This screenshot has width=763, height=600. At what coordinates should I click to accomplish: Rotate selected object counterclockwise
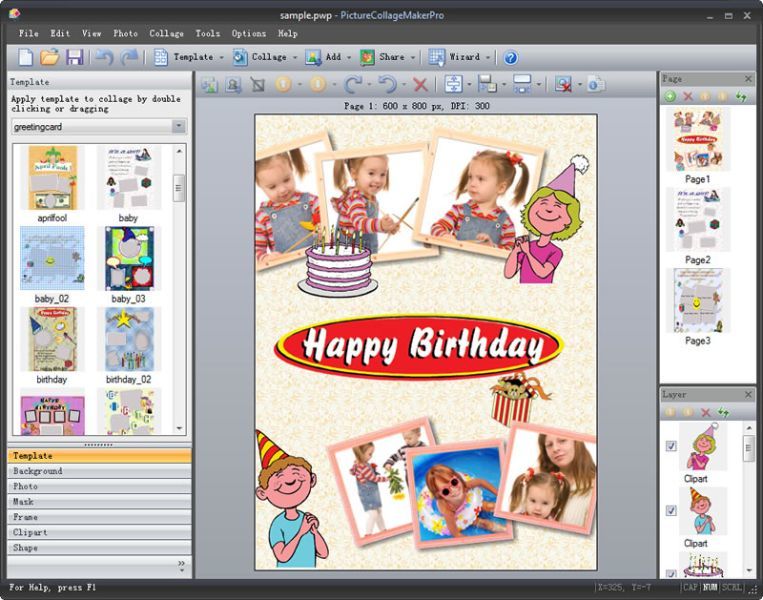387,85
